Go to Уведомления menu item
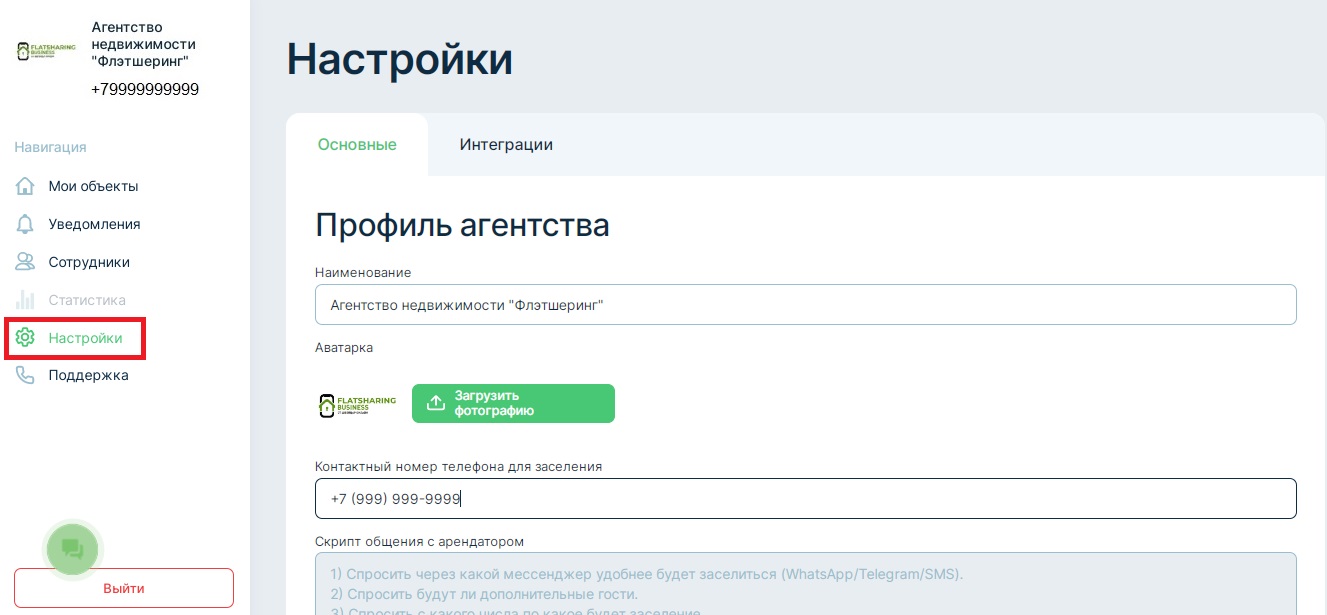 click(x=94, y=224)
